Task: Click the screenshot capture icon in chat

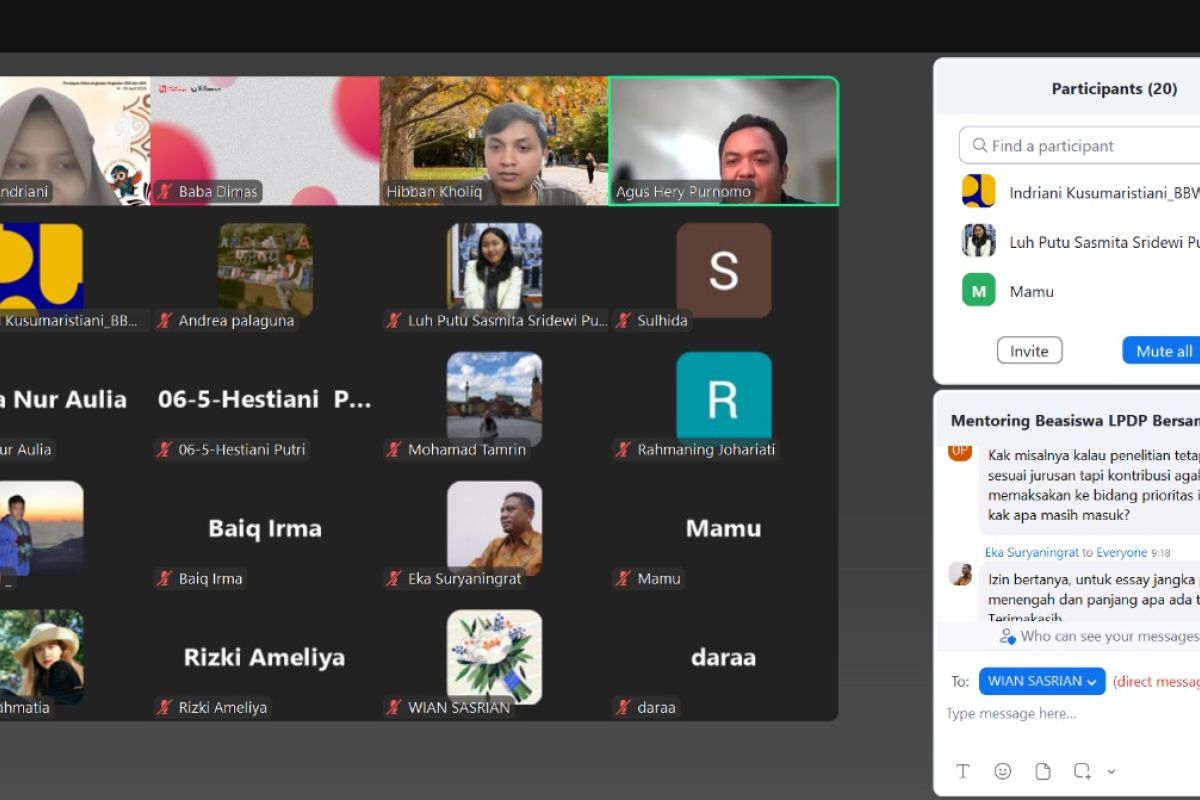Action: (x=1082, y=771)
